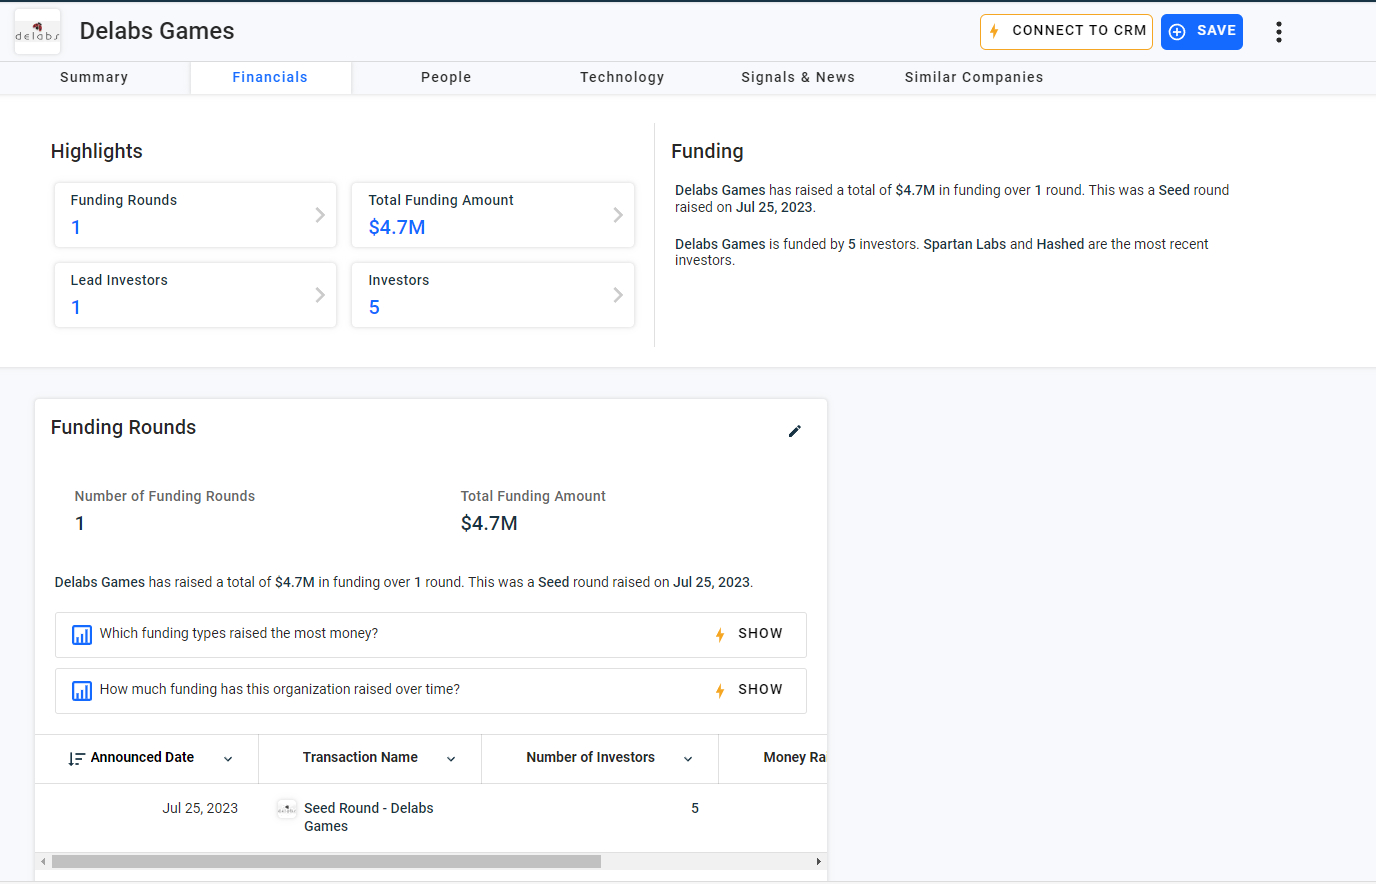The width and height of the screenshot is (1376, 884).
Task: Open the People tab
Action: pyautogui.click(x=446, y=77)
